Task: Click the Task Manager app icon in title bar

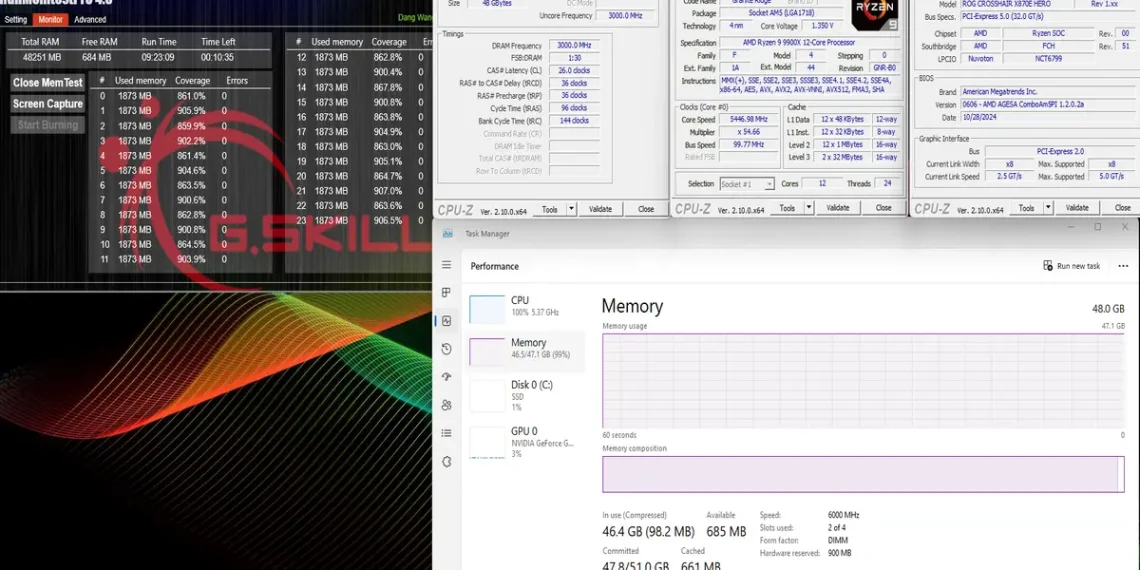Action: [x=448, y=233]
